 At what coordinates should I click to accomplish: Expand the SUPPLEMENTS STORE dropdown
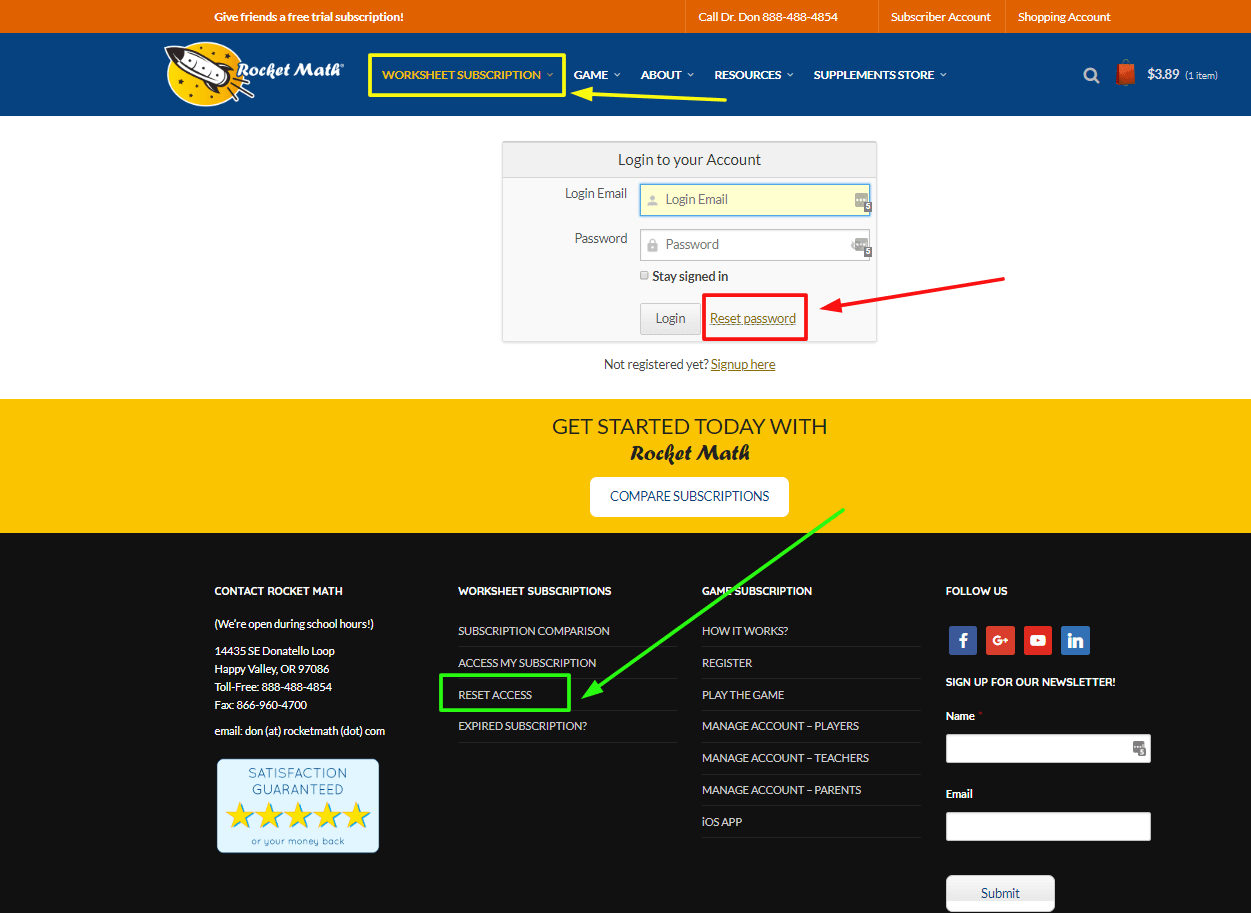click(x=878, y=74)
